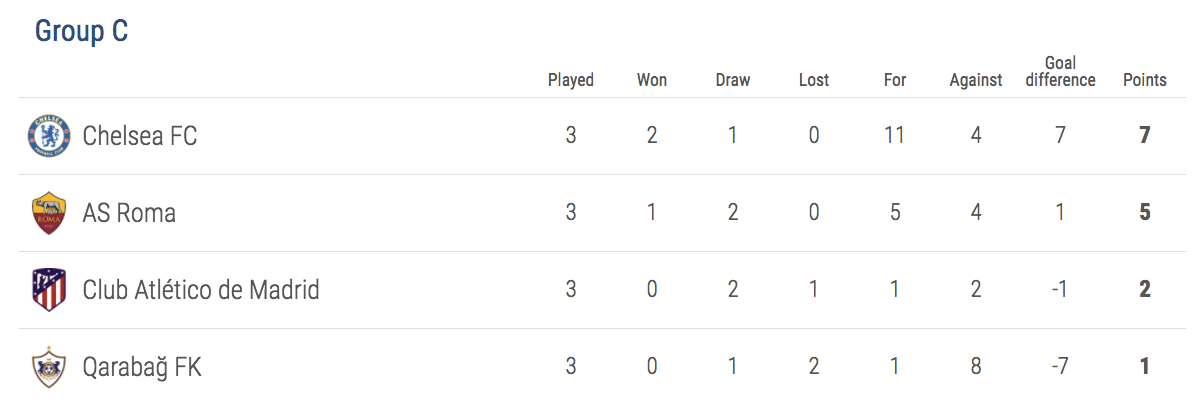Open Club Atlético de Madrid team page
The height and width of the screenshot is (417, 1204).
pyautogui.click(x=201, y=290)
